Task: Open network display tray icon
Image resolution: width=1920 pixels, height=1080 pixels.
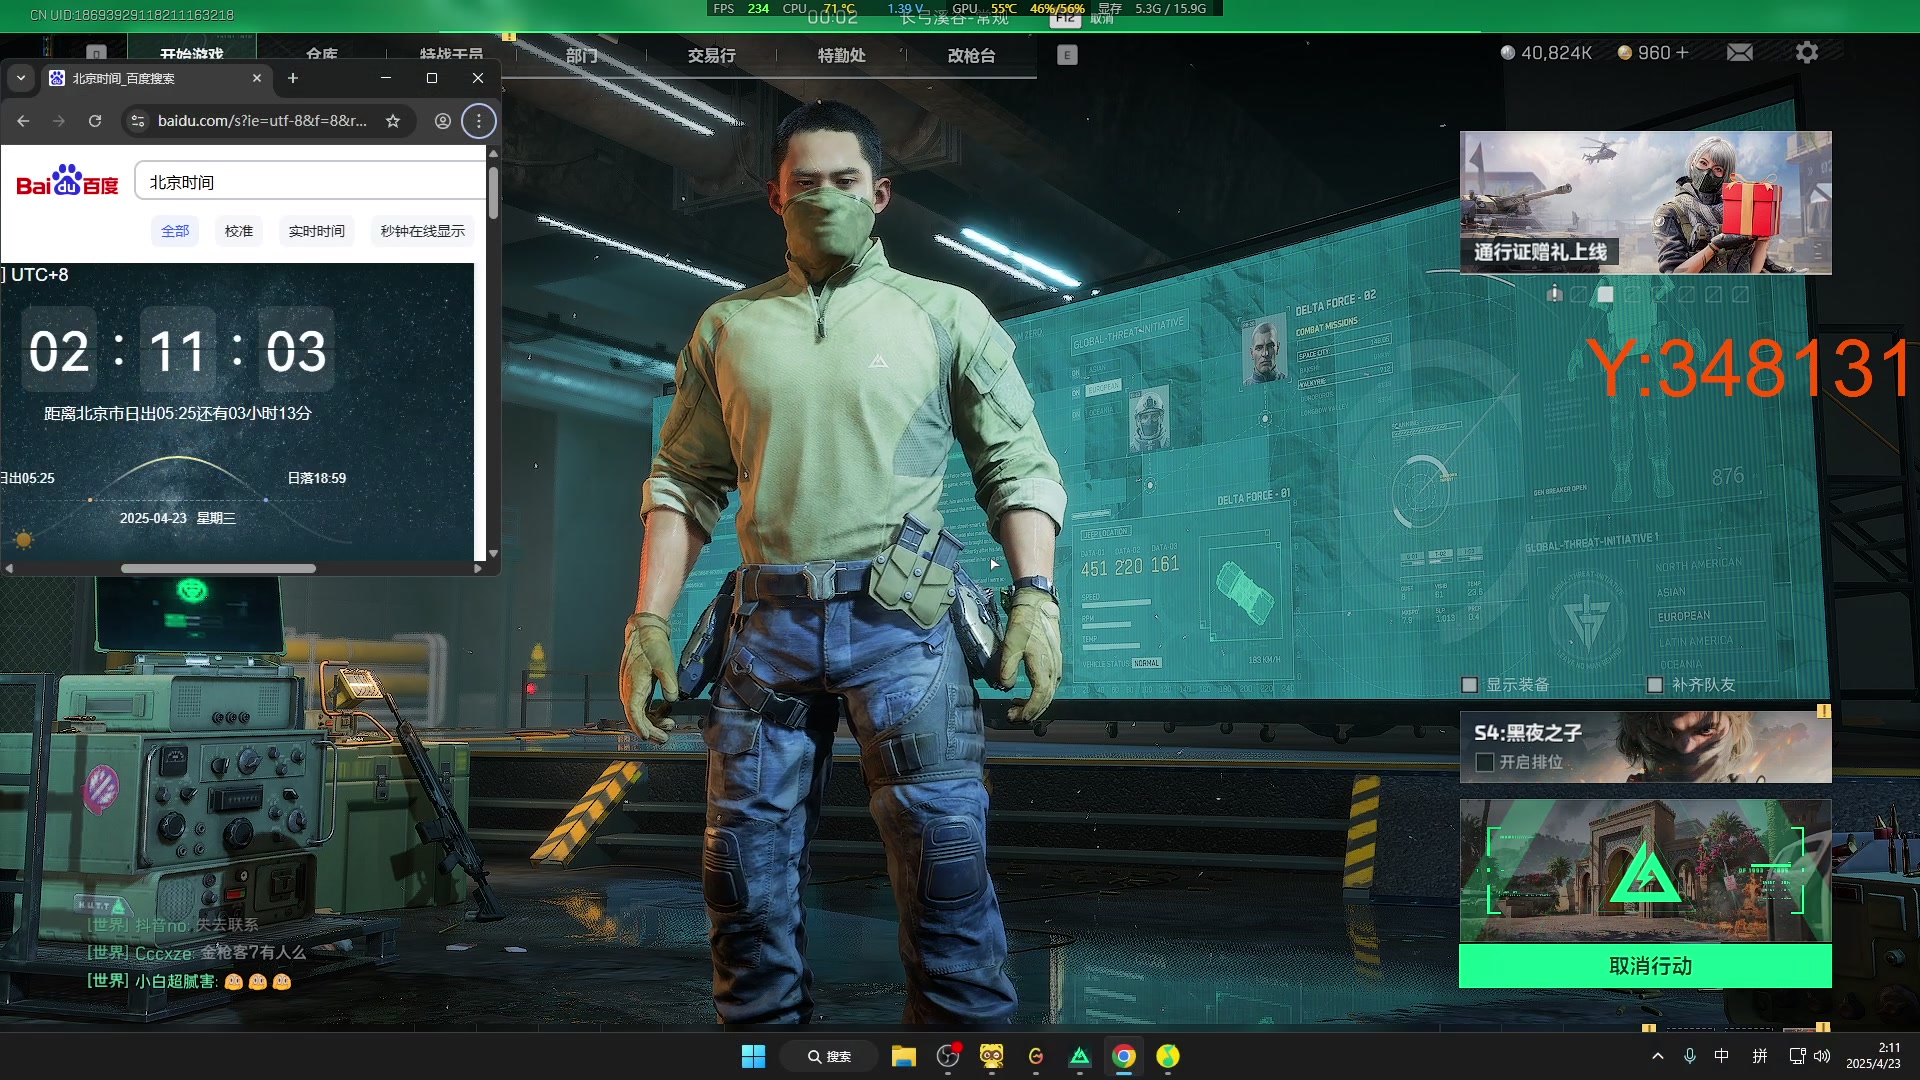Action: click(1797, 1056)
